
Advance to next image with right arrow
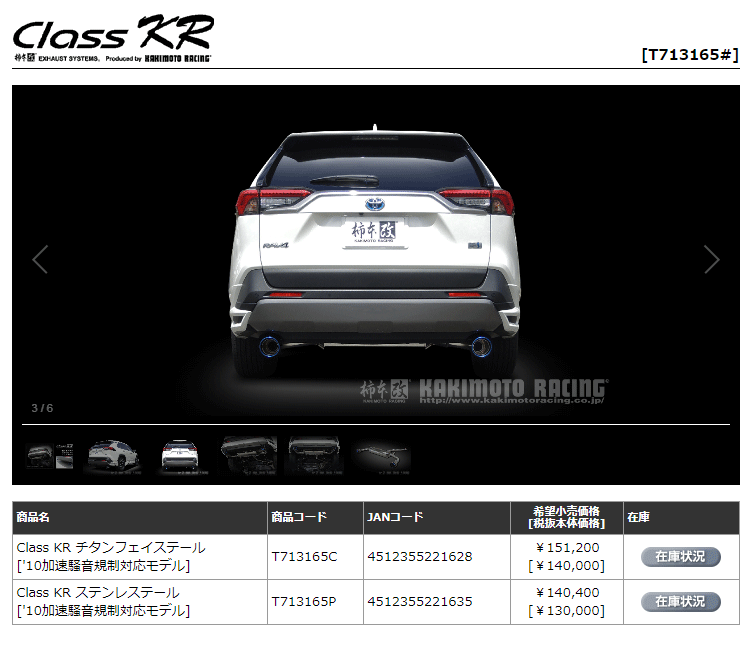pos(712,259)
